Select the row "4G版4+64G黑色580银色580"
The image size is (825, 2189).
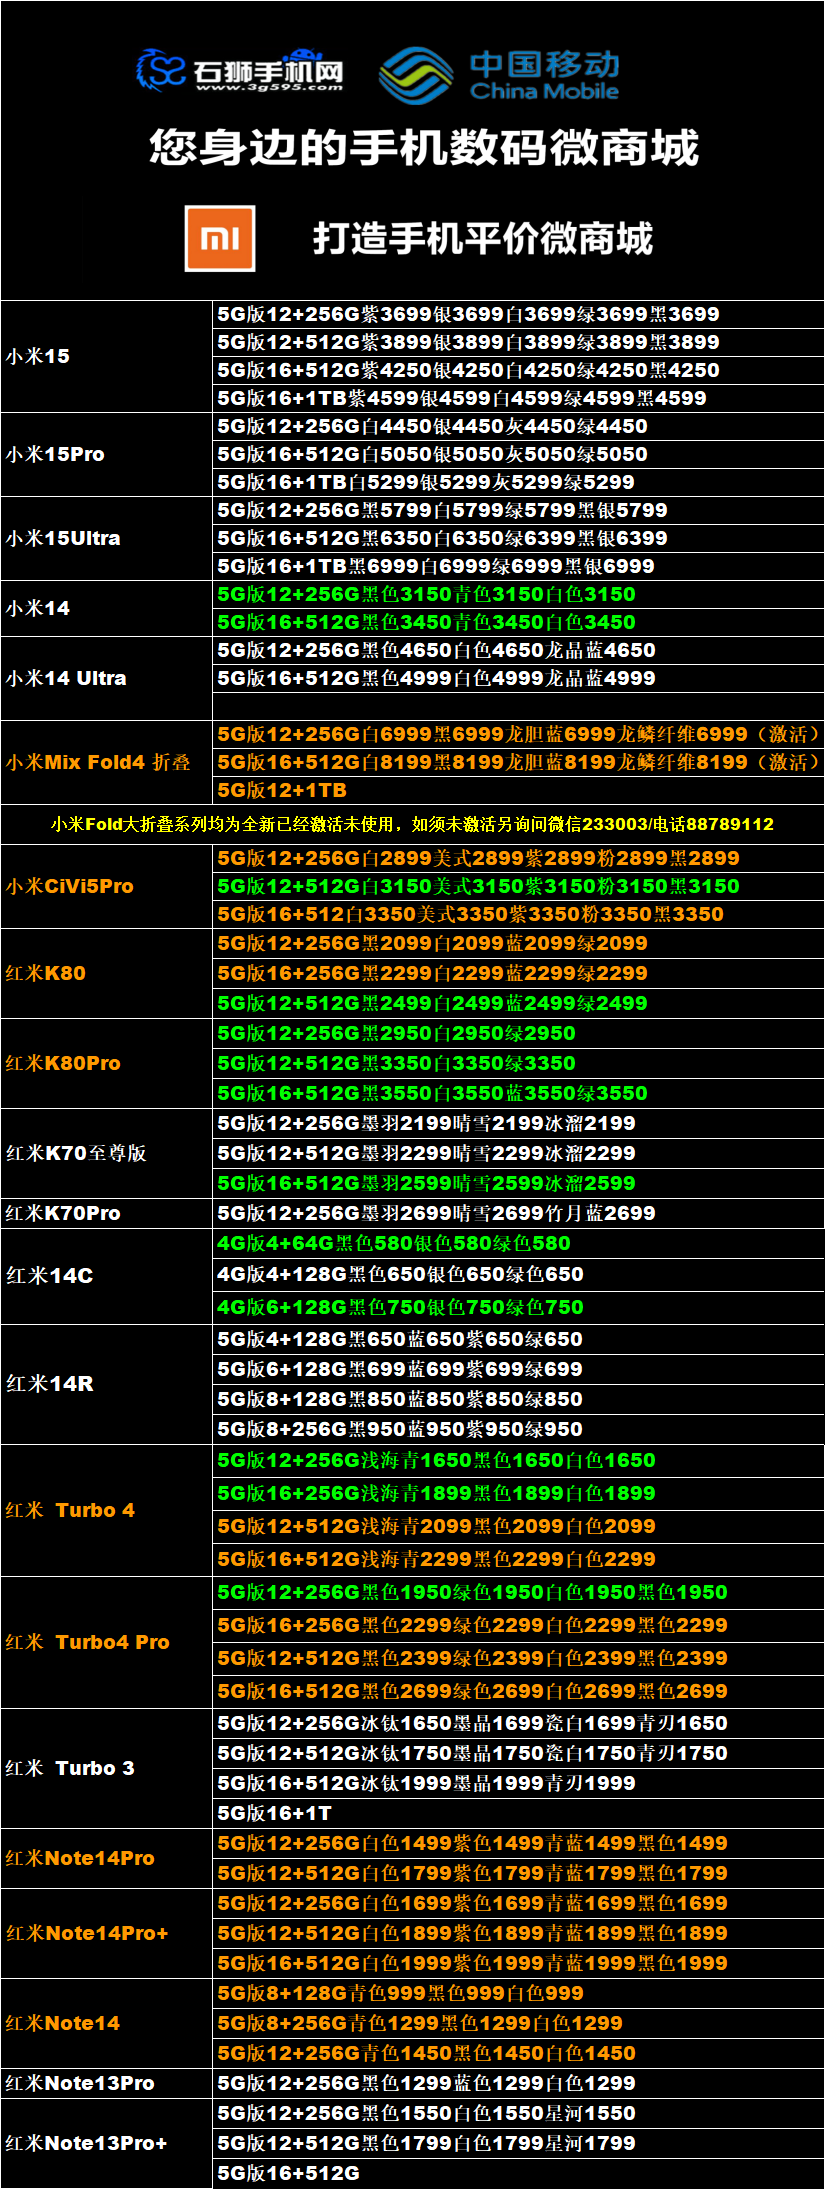click(519, 1243)
